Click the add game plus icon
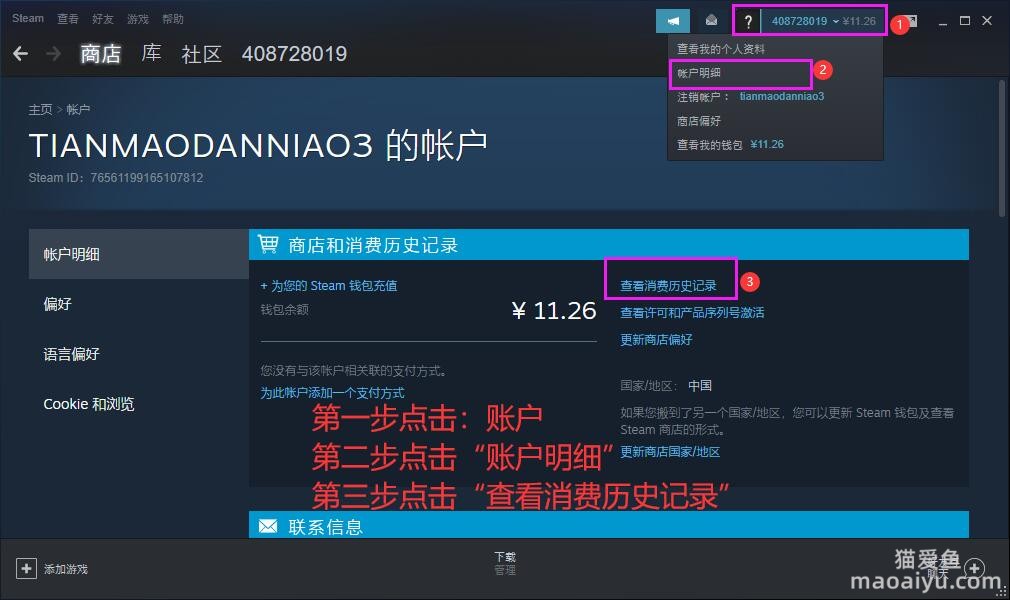 click(26, 568)
